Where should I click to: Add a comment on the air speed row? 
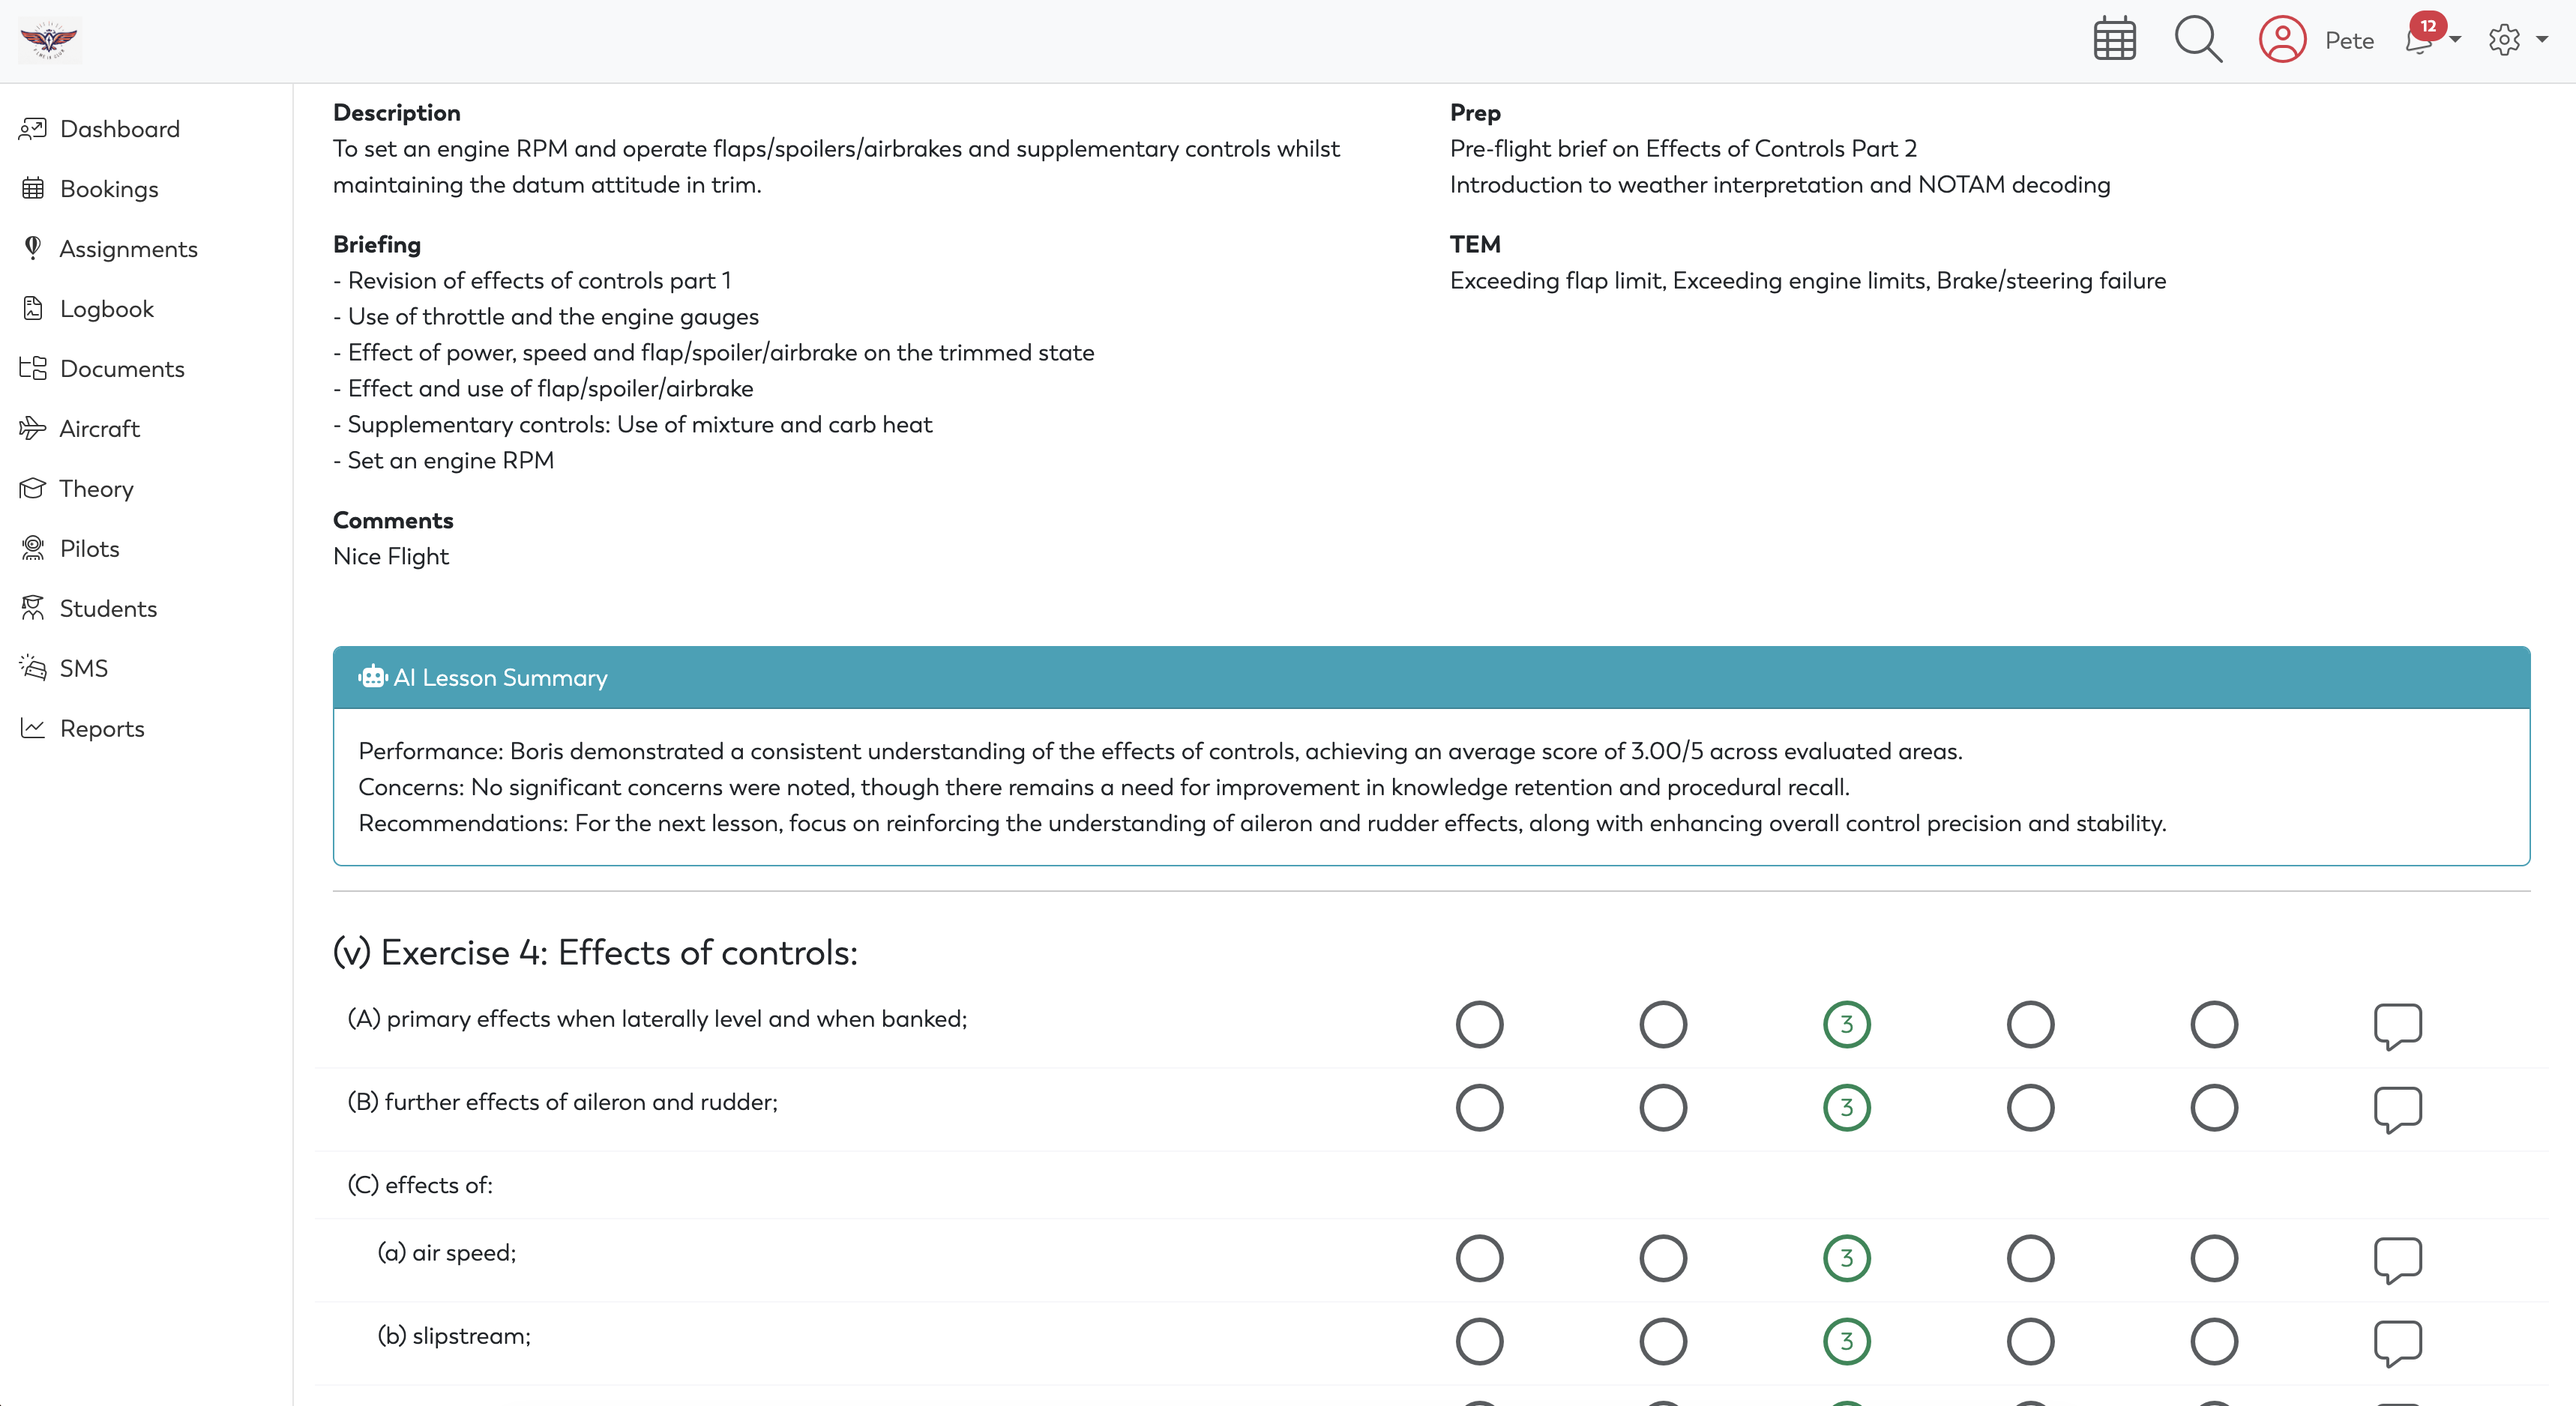[x=2397, y=1259]
